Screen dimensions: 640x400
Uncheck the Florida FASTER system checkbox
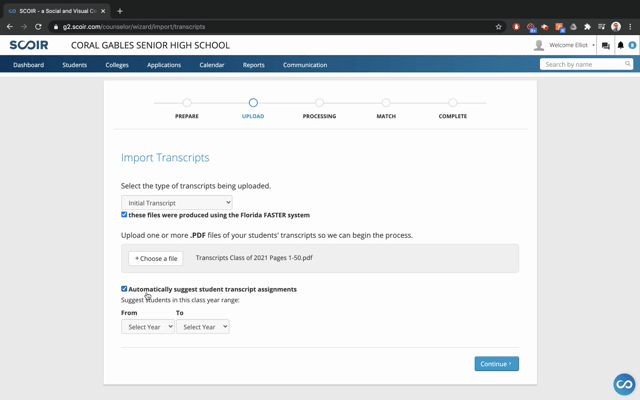coord(124,214)
